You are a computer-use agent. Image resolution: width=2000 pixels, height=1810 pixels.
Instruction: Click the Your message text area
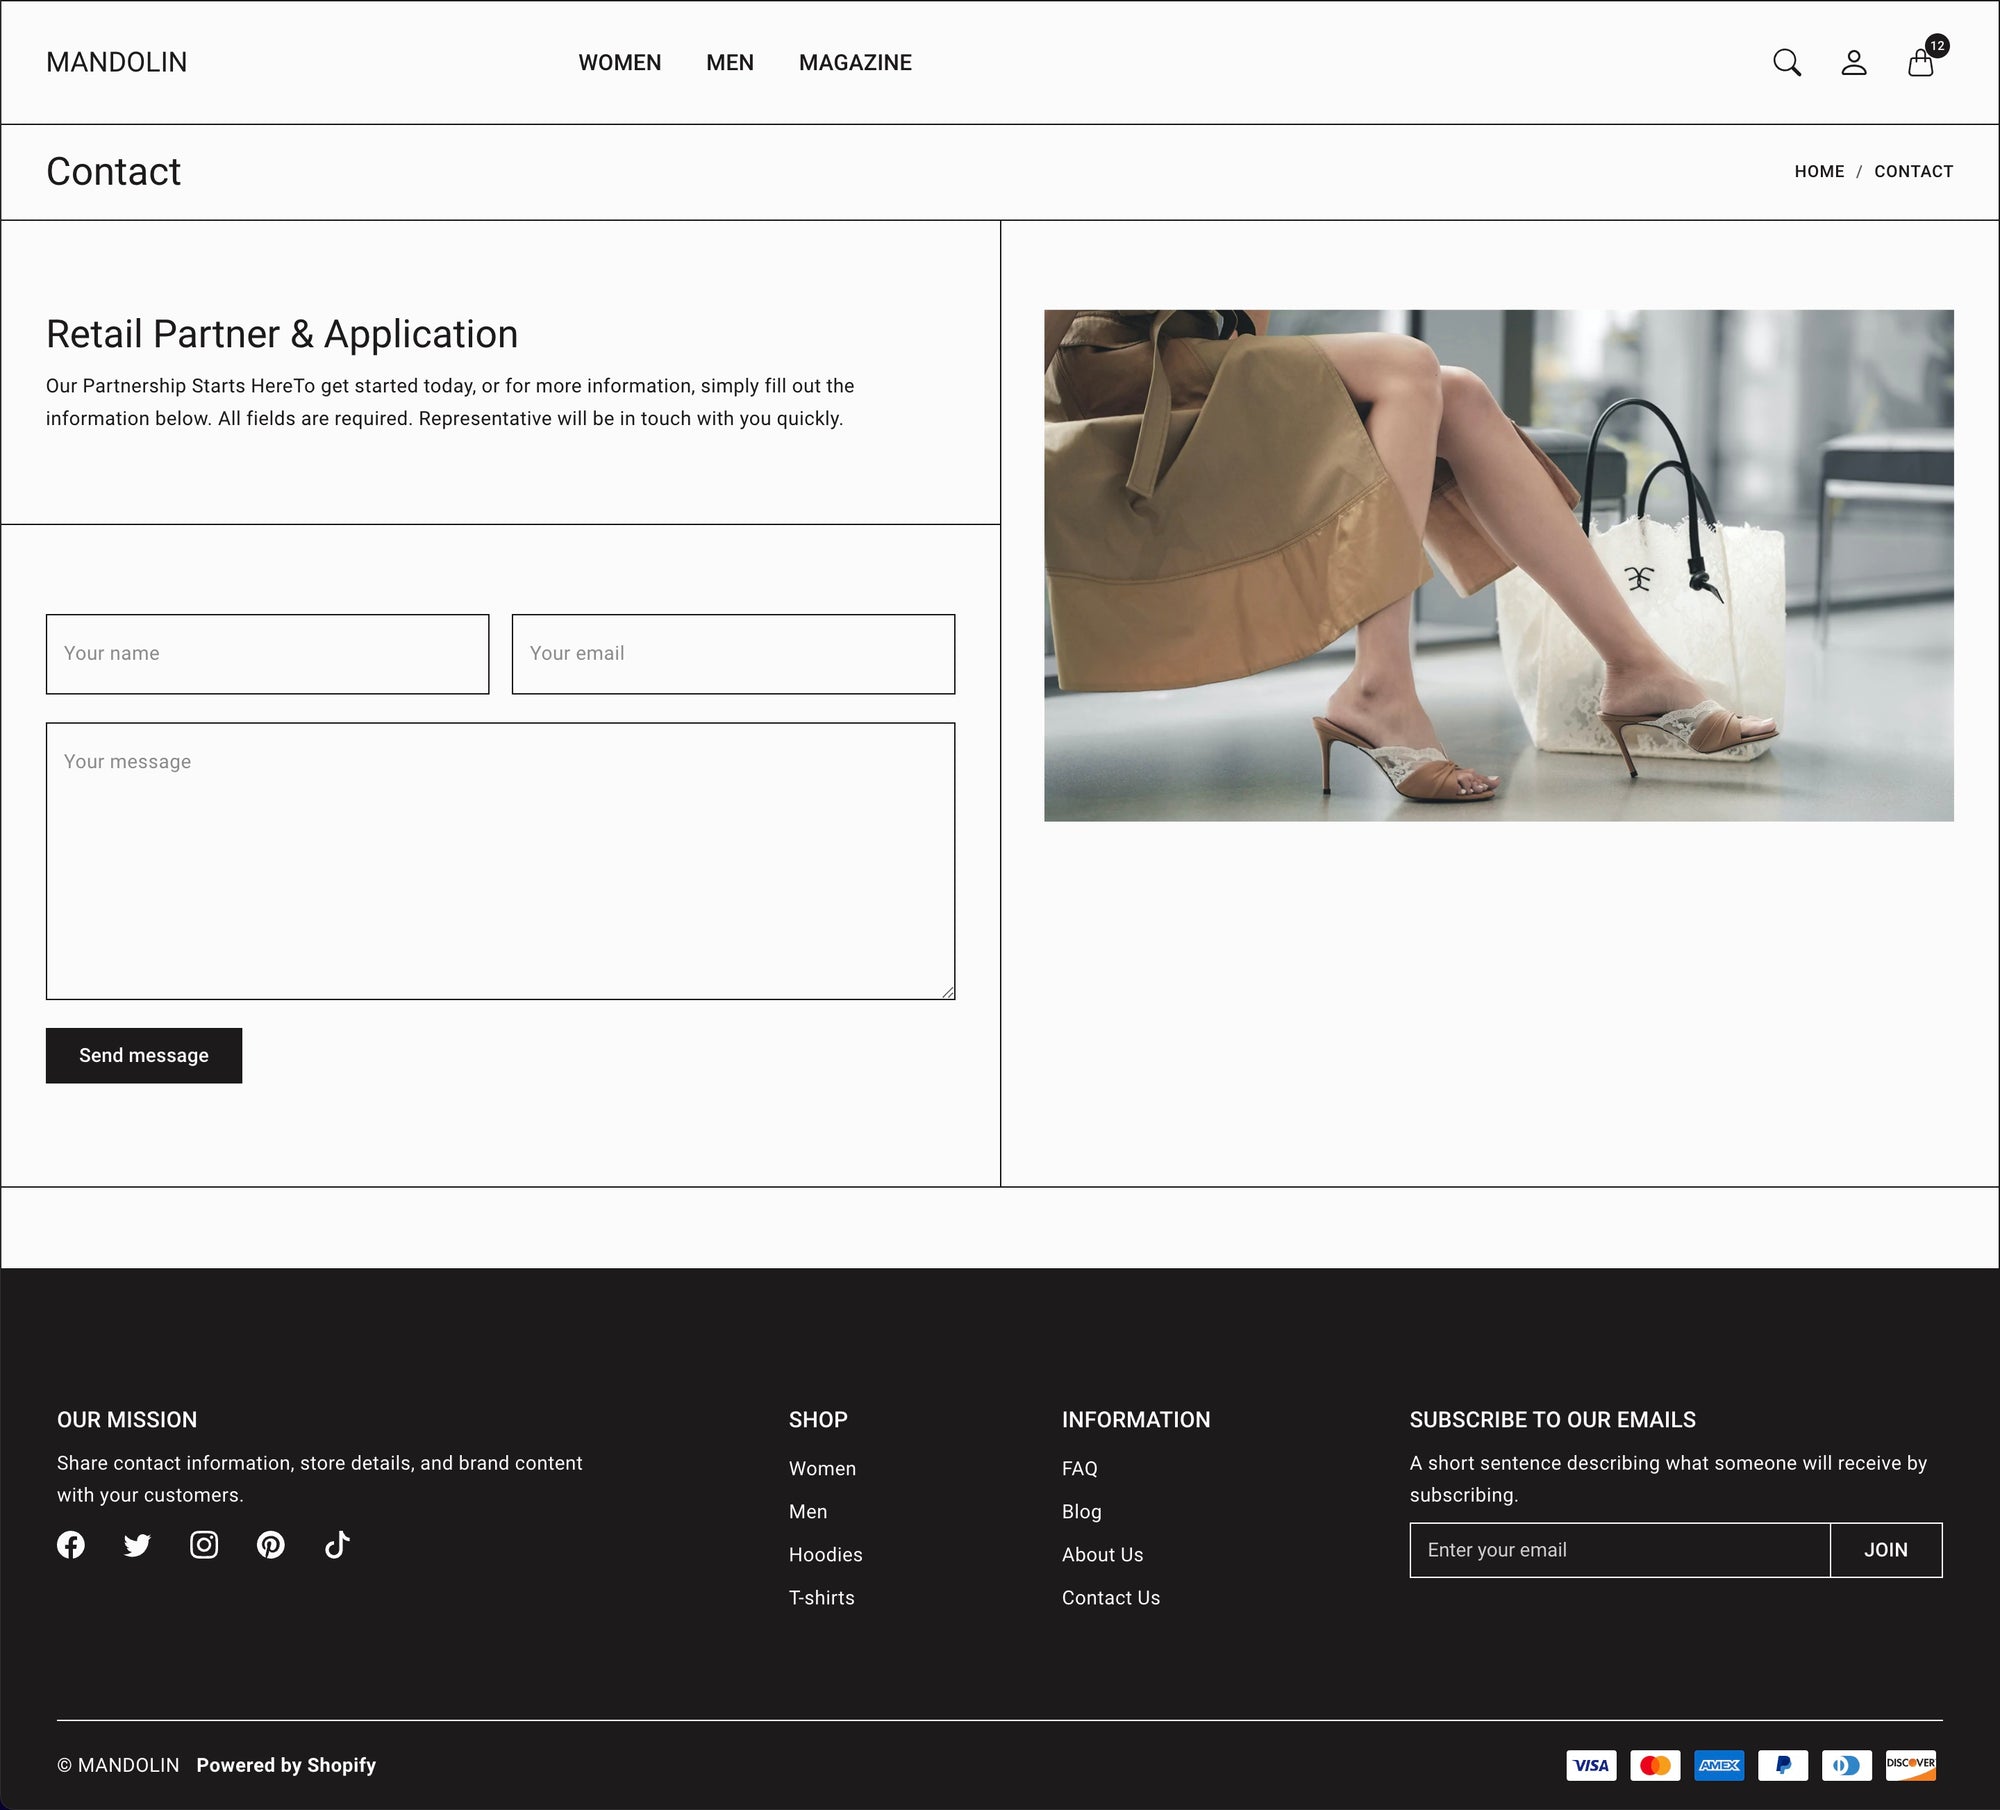coord(500,860)
